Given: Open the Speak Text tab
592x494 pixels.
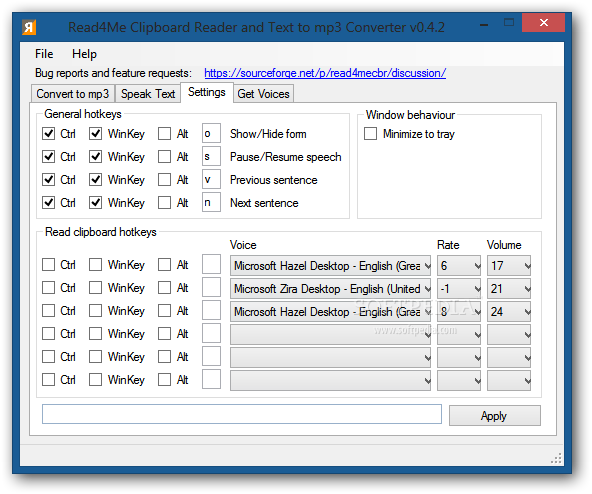Looking at the screenshot, I should [148, 94].
